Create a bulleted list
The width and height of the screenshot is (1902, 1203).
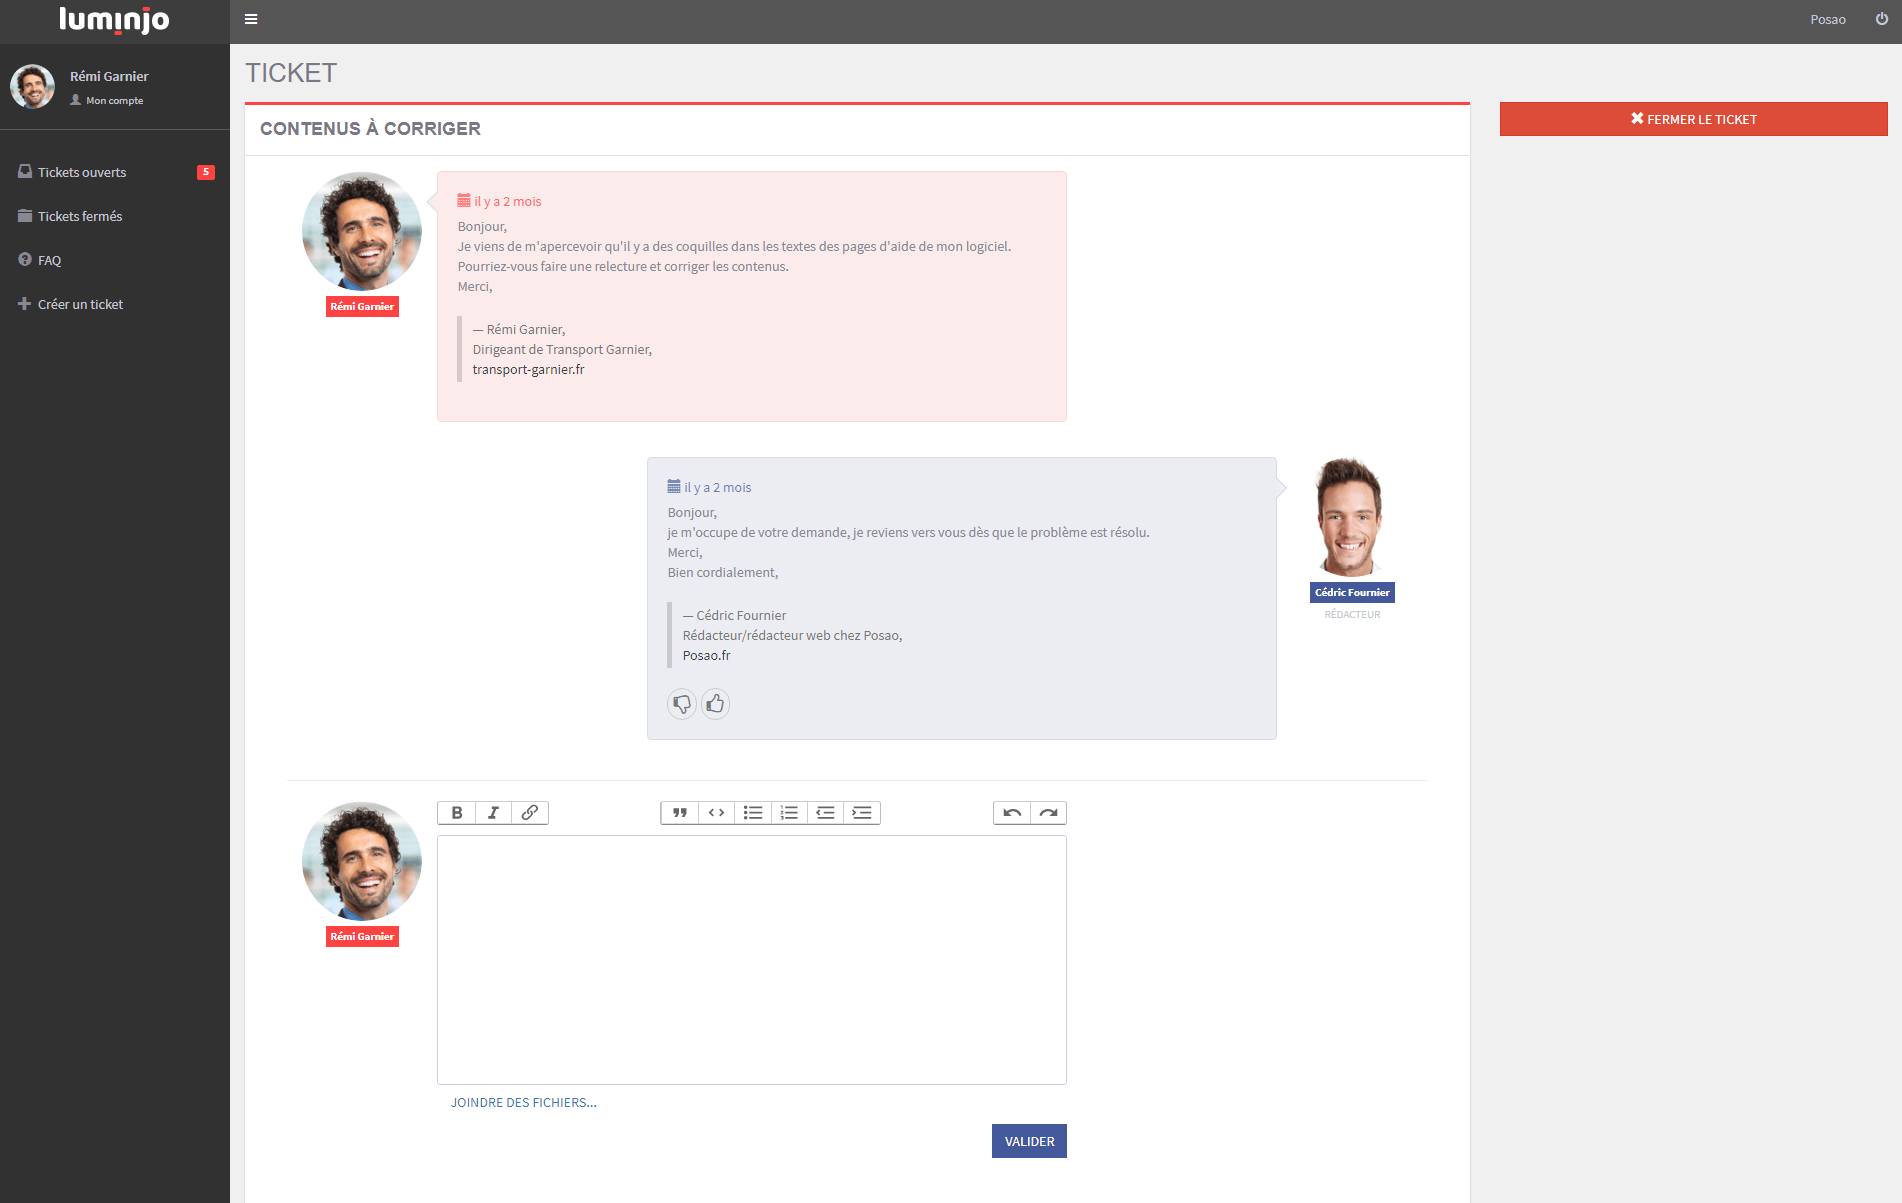(x=753, y=813)
